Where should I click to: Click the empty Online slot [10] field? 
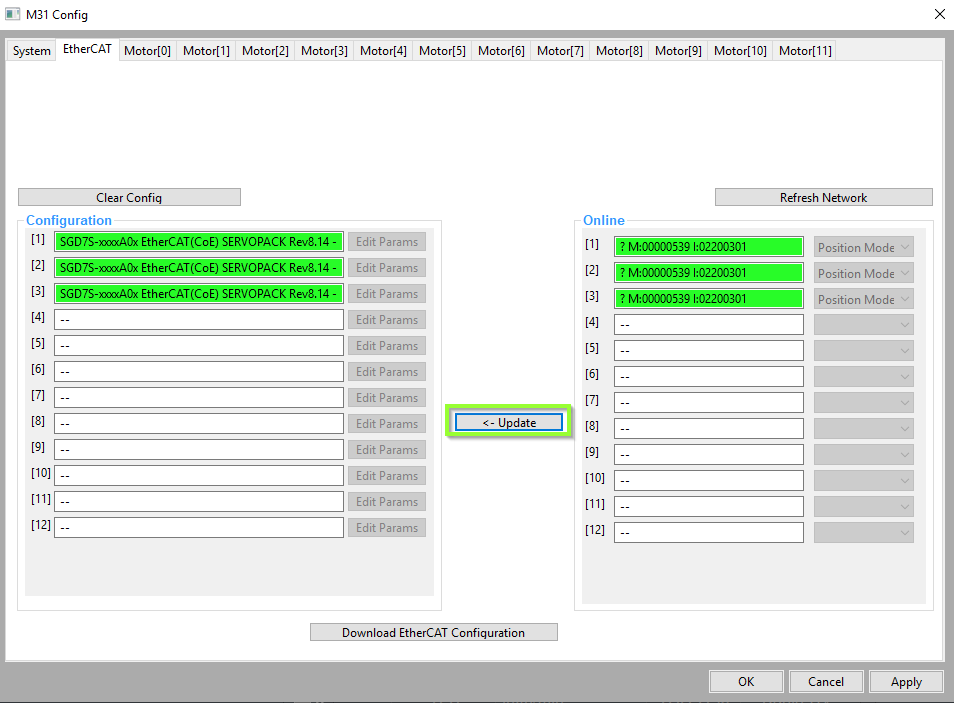click(709, 480)
